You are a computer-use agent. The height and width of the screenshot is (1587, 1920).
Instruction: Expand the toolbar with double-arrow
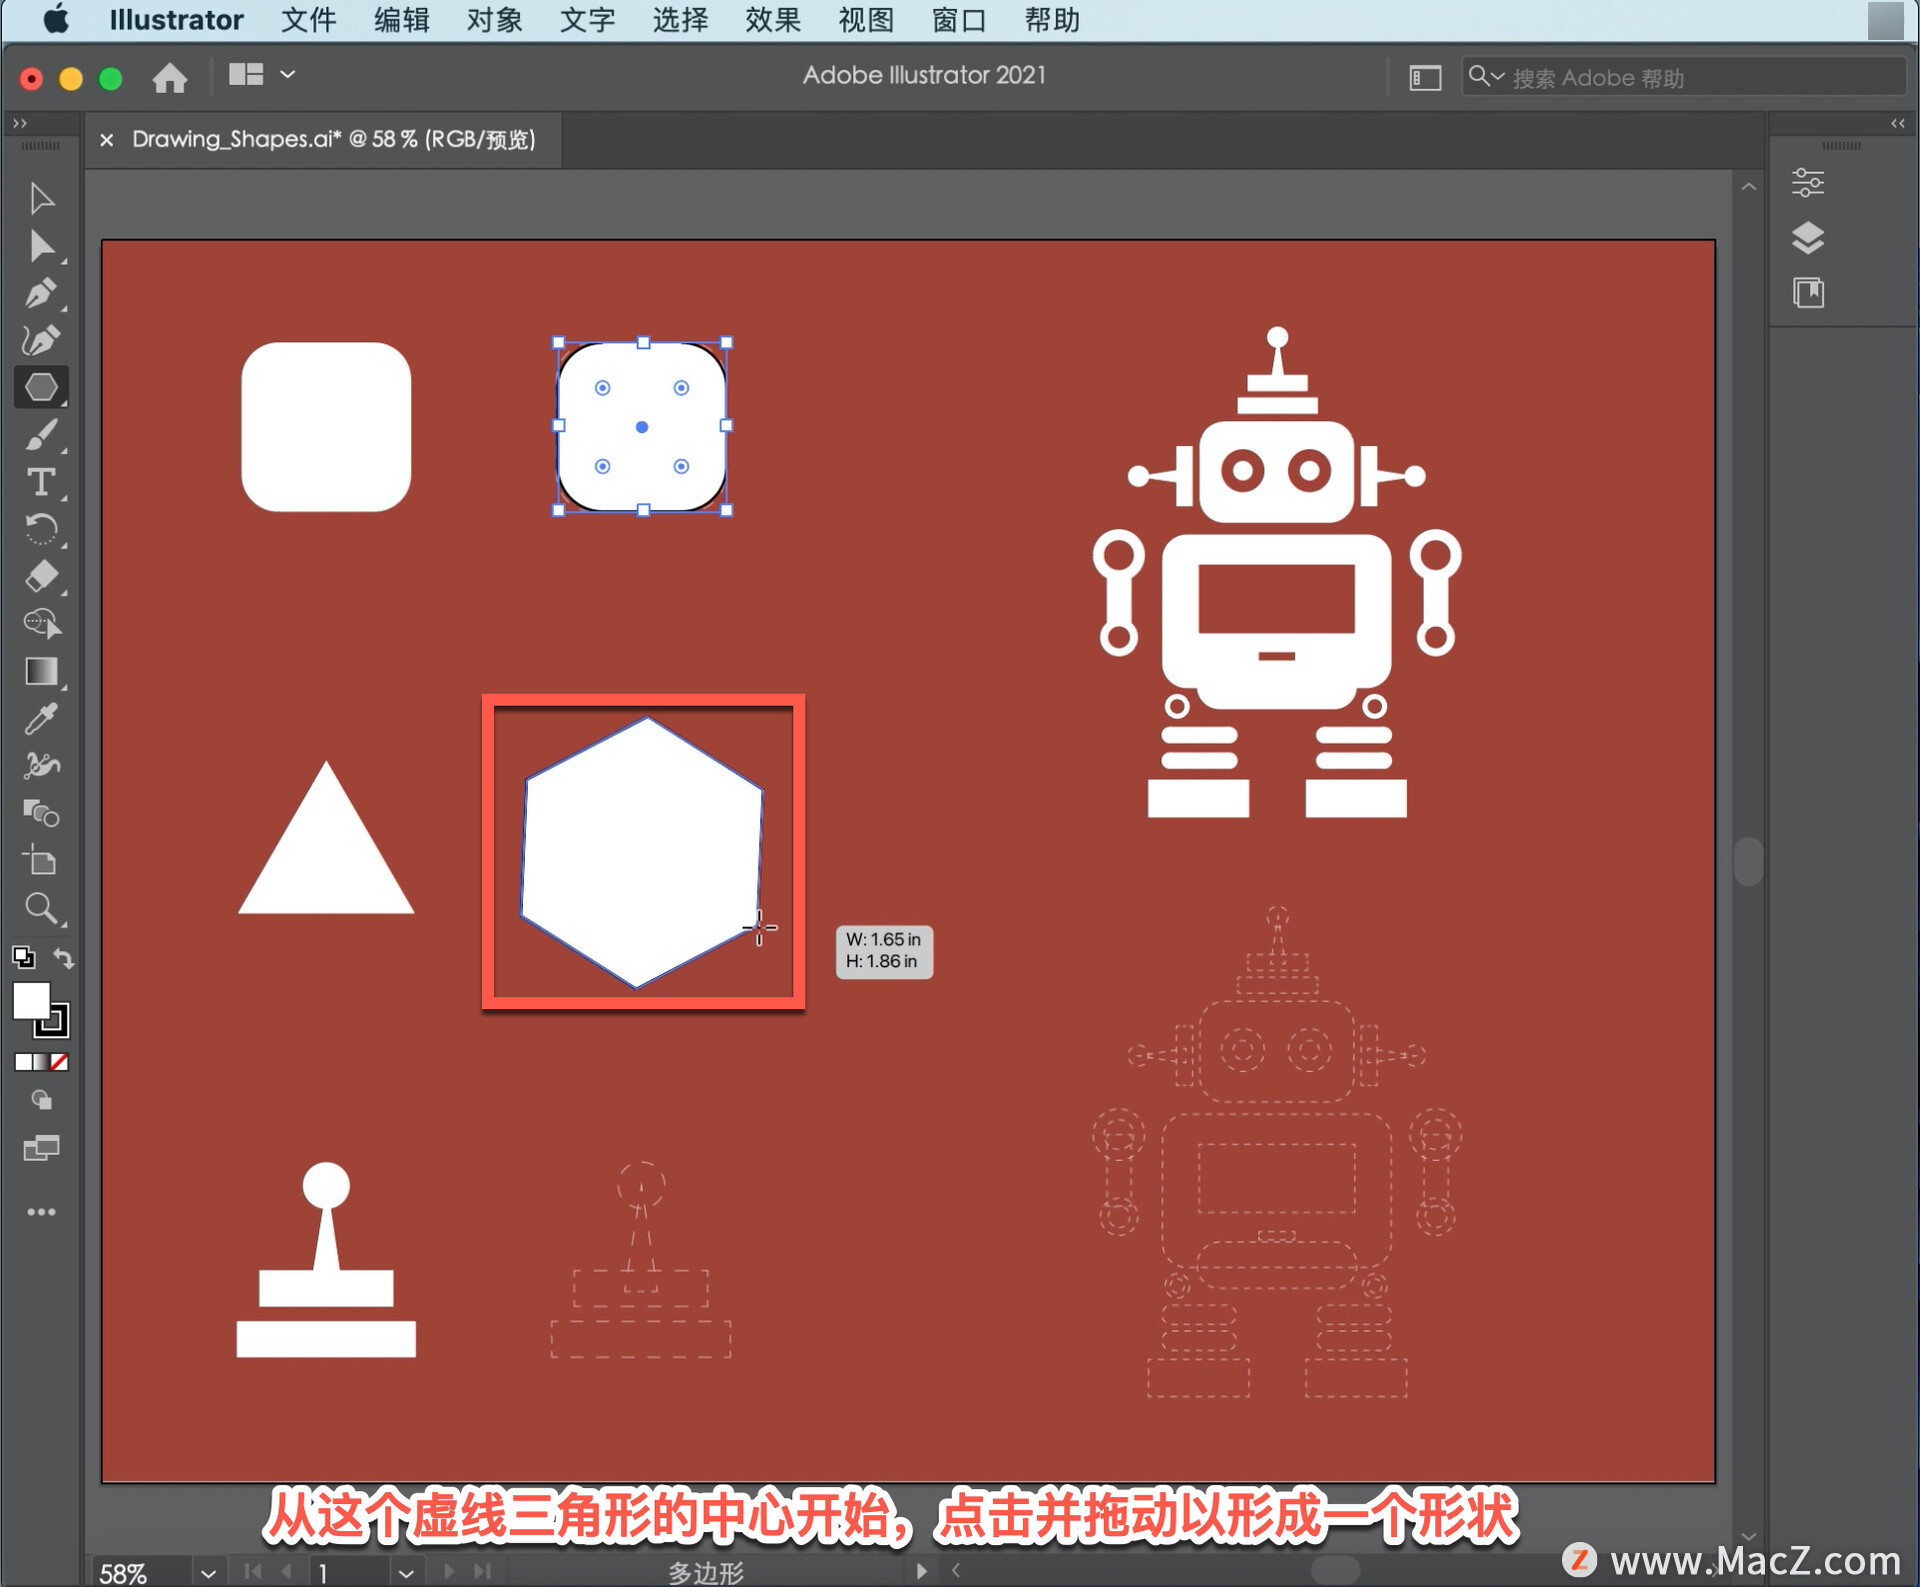[x=20, y=123]
